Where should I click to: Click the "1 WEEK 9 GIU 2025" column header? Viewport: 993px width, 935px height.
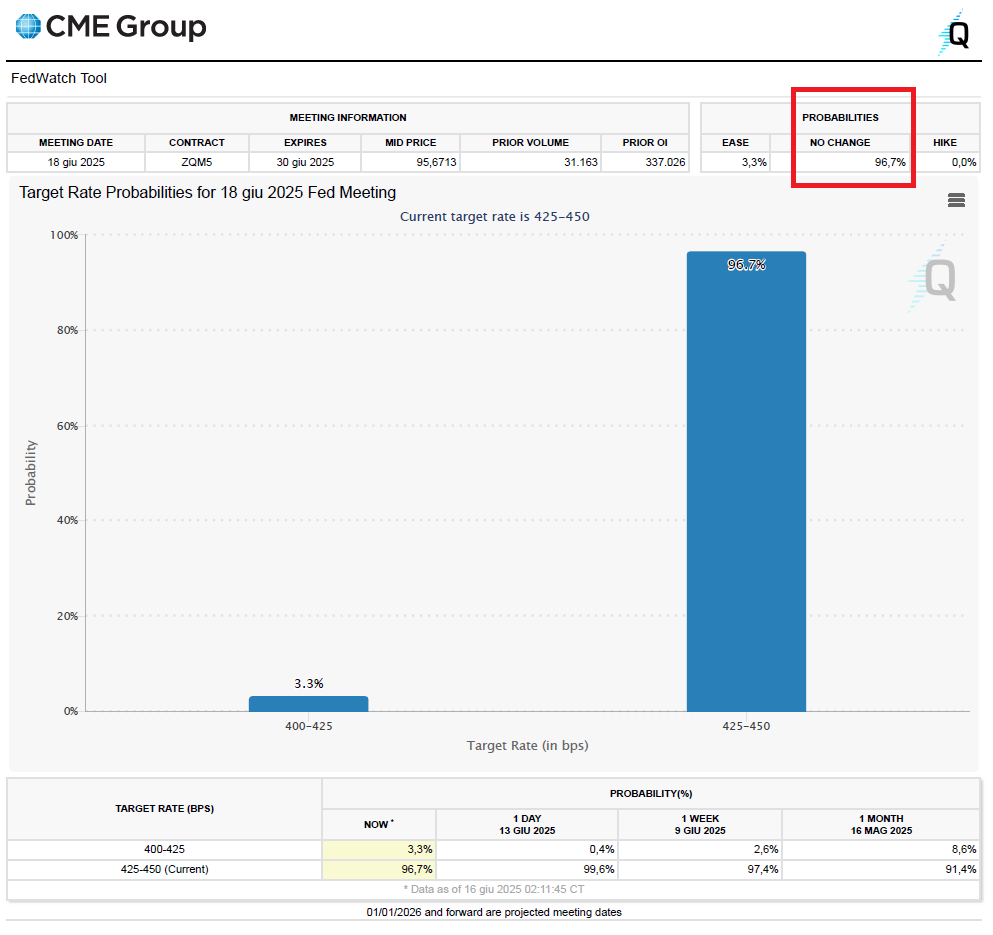click(x=700, y=824)
